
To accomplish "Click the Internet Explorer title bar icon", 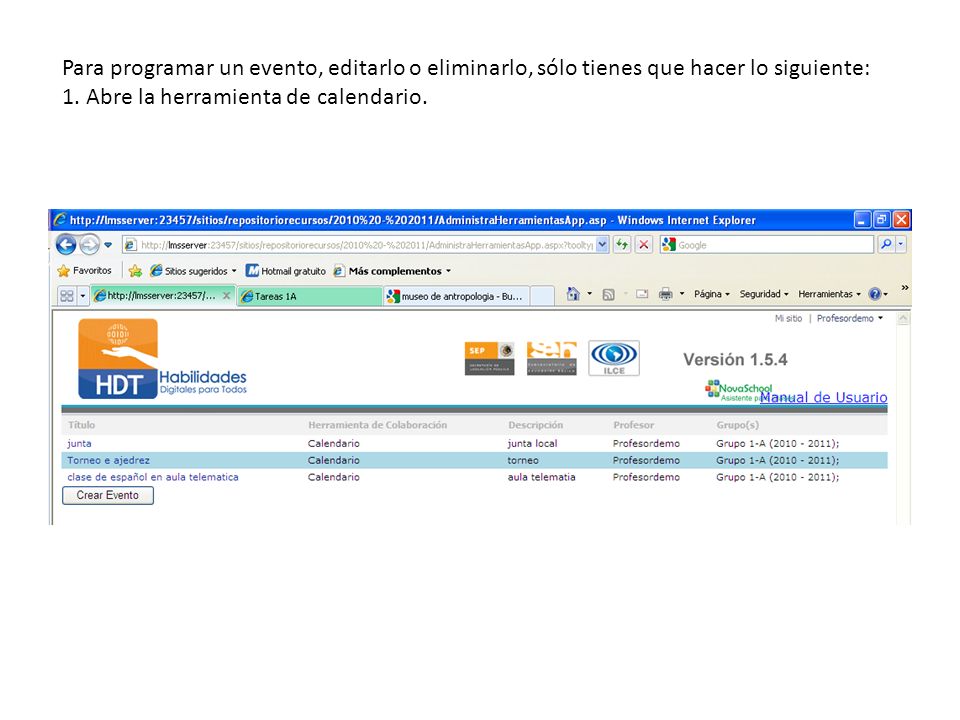I will coord(60,219).
